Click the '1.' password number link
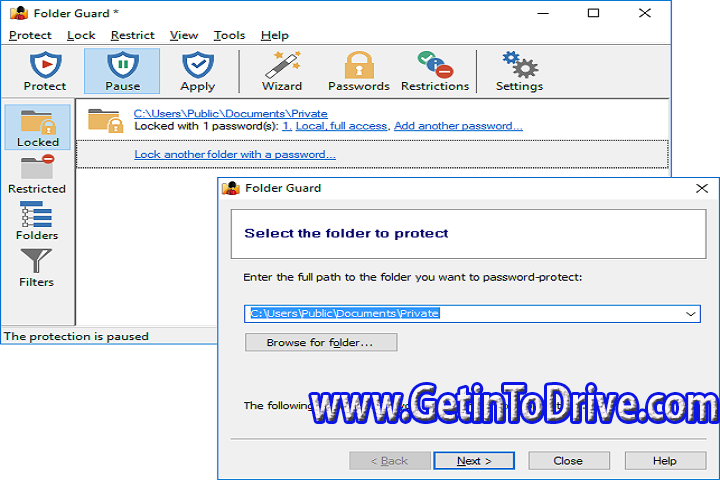Screen dimensions: 720x480 (x=287, y=126)
